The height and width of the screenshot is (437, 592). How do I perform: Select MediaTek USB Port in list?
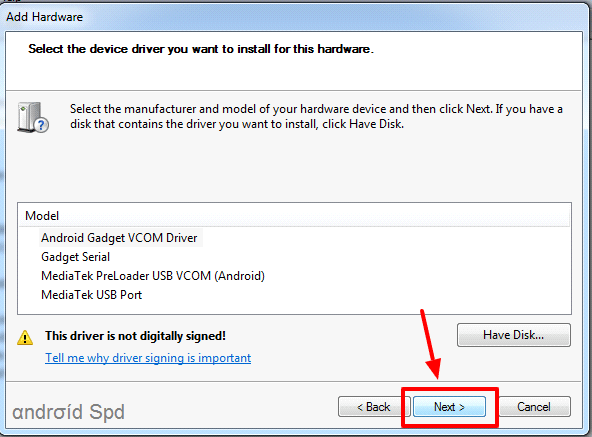point(92,295)
